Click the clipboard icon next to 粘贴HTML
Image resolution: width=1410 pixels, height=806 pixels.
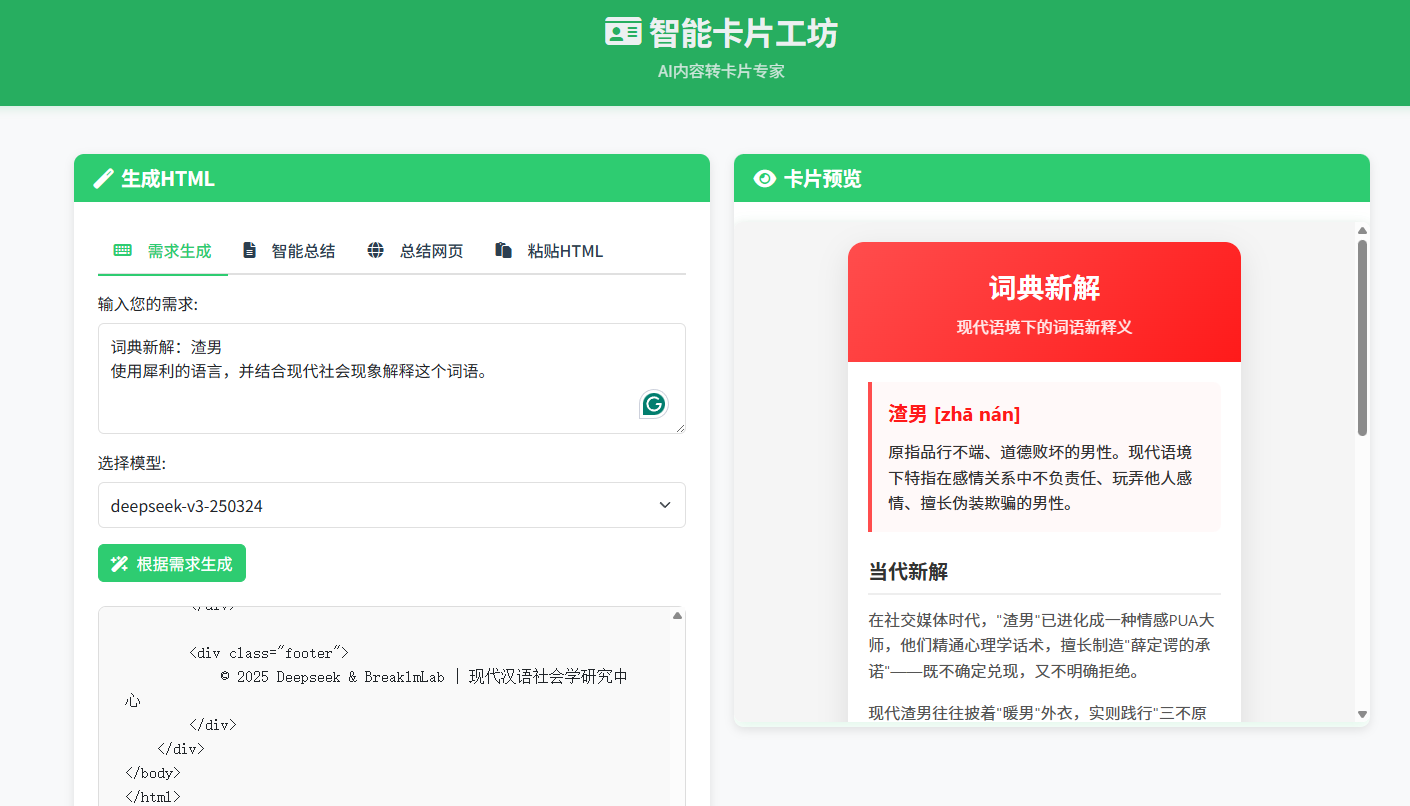(502, 250)
